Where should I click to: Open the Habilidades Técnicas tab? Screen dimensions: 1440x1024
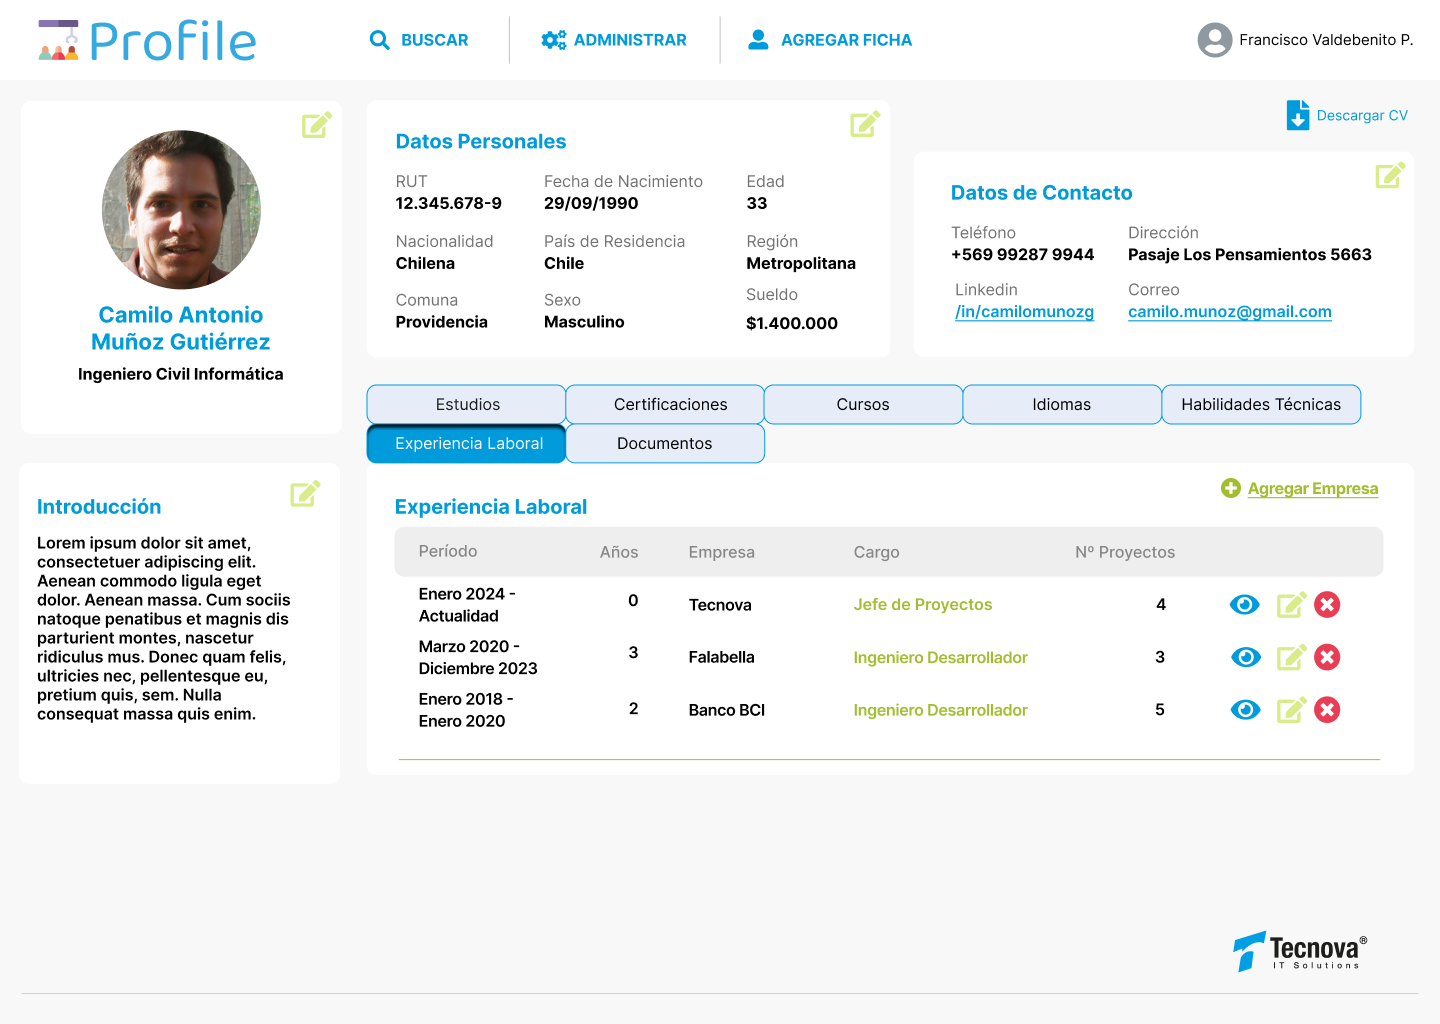click(x=1260, y=404)
